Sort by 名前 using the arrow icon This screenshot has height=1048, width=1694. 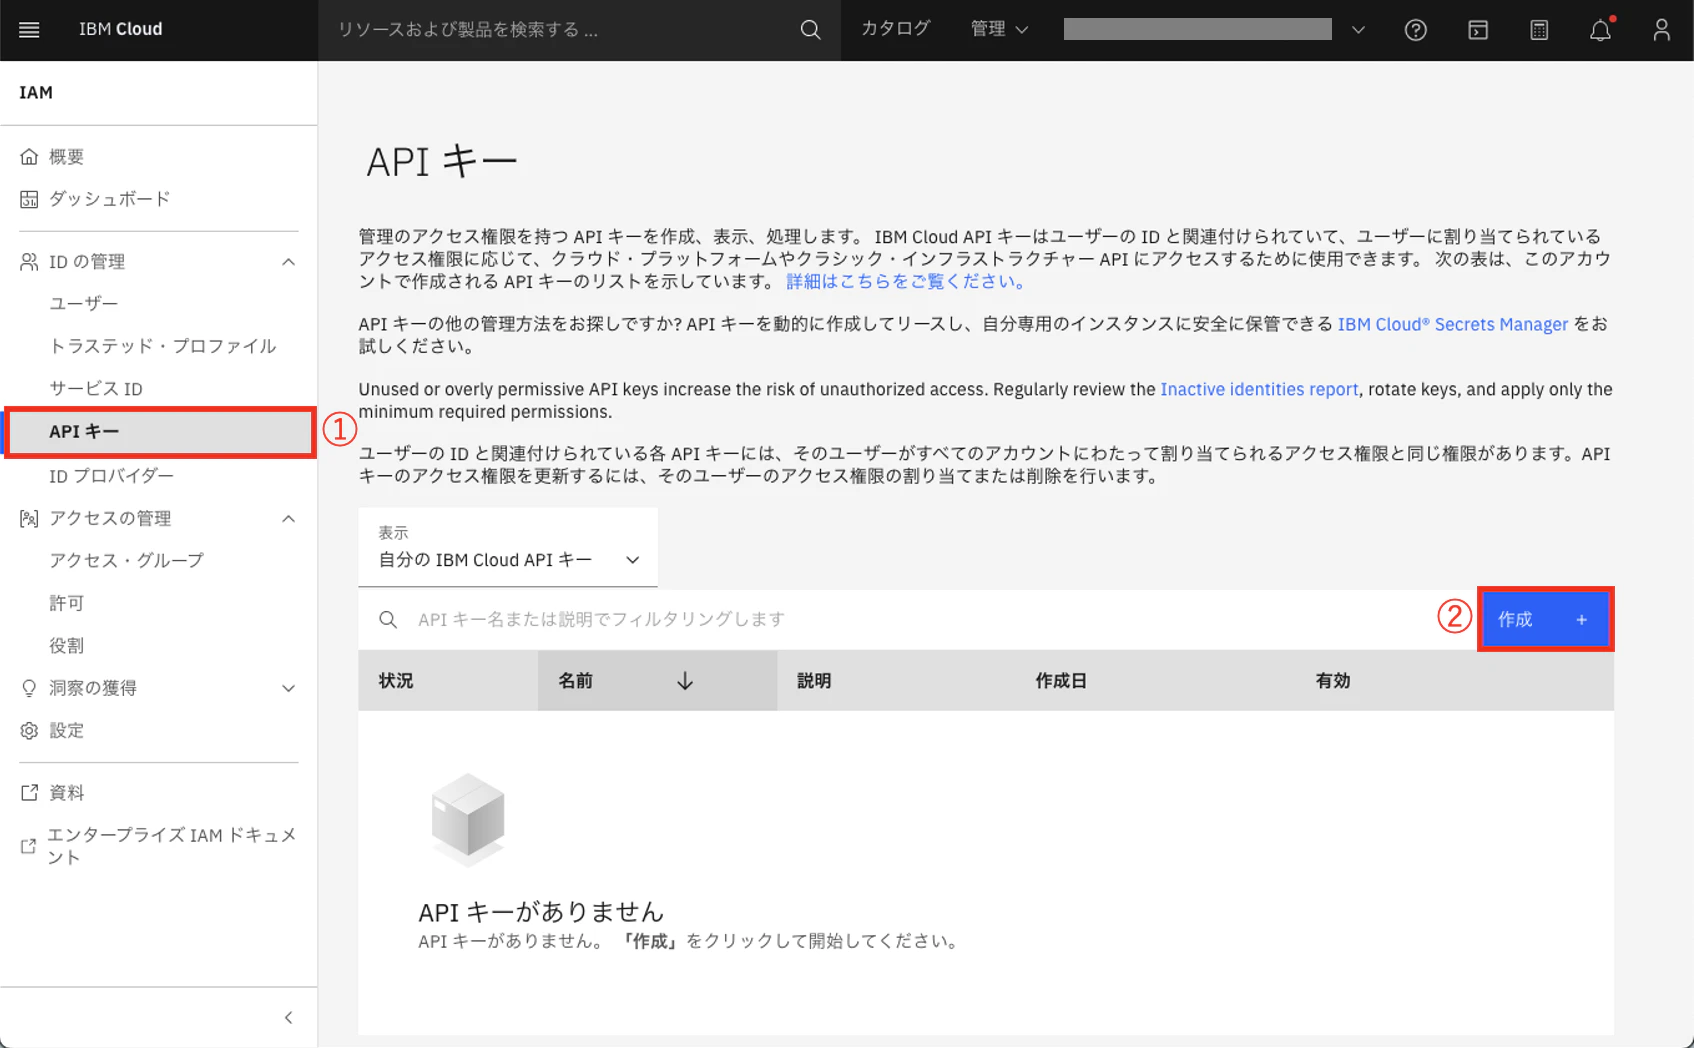pos(685,681)
